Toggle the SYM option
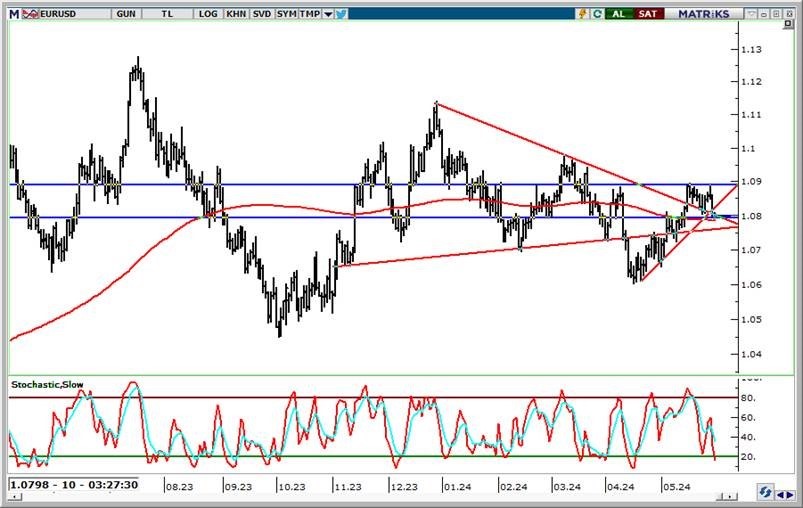Viewport: 803px width, 508px height. coord(286,14)
